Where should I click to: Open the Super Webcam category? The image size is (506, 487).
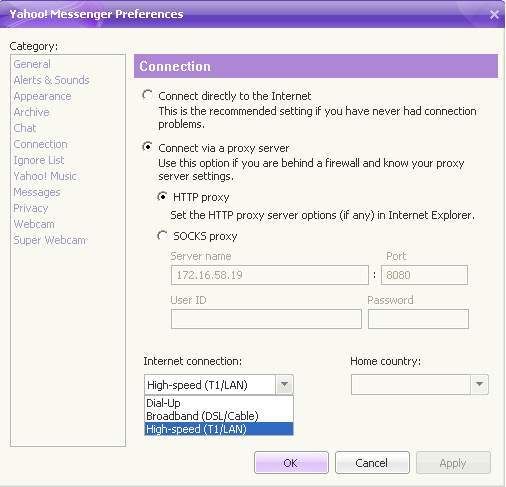(x=50, y=240)
